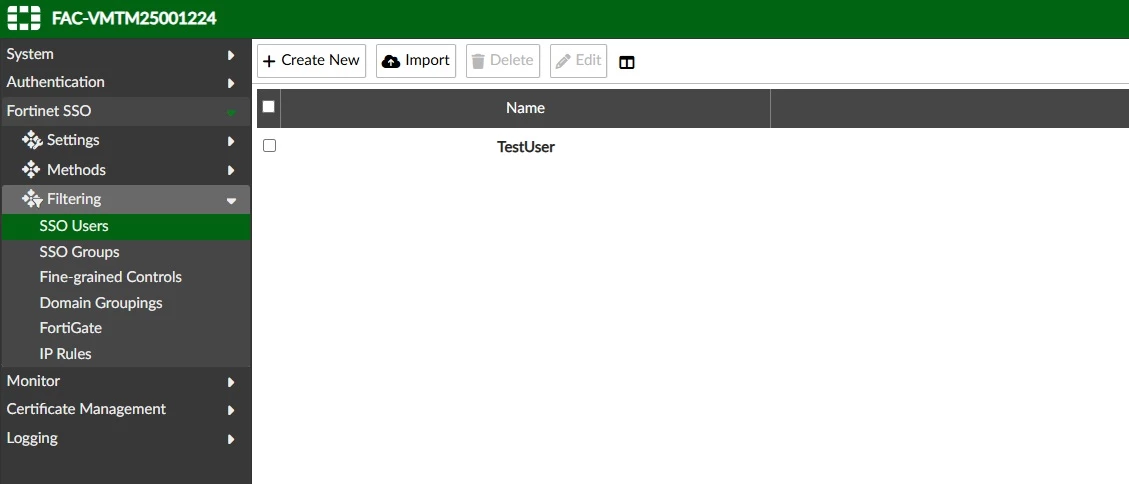Collapse the Fortinet SSO section arrow
Viewport: 1129px width, 484px height.
coord(231,112)
